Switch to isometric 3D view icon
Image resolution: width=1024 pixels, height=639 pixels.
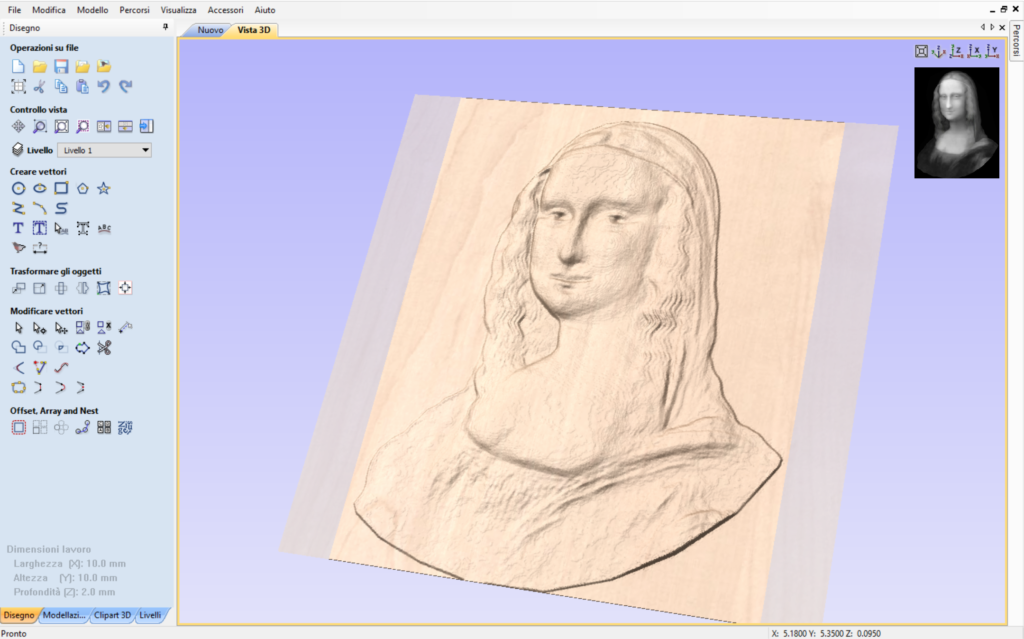(x=939, y=51)
